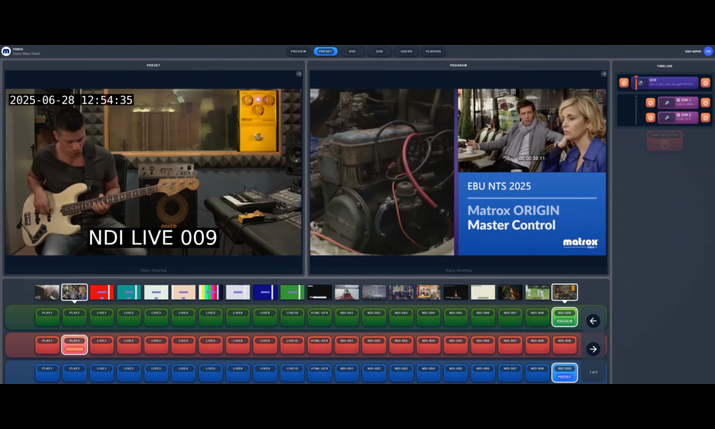Click the Take Selected button
Image resolution: width=715 pixels, height=429 pixels.
[665, 141]
